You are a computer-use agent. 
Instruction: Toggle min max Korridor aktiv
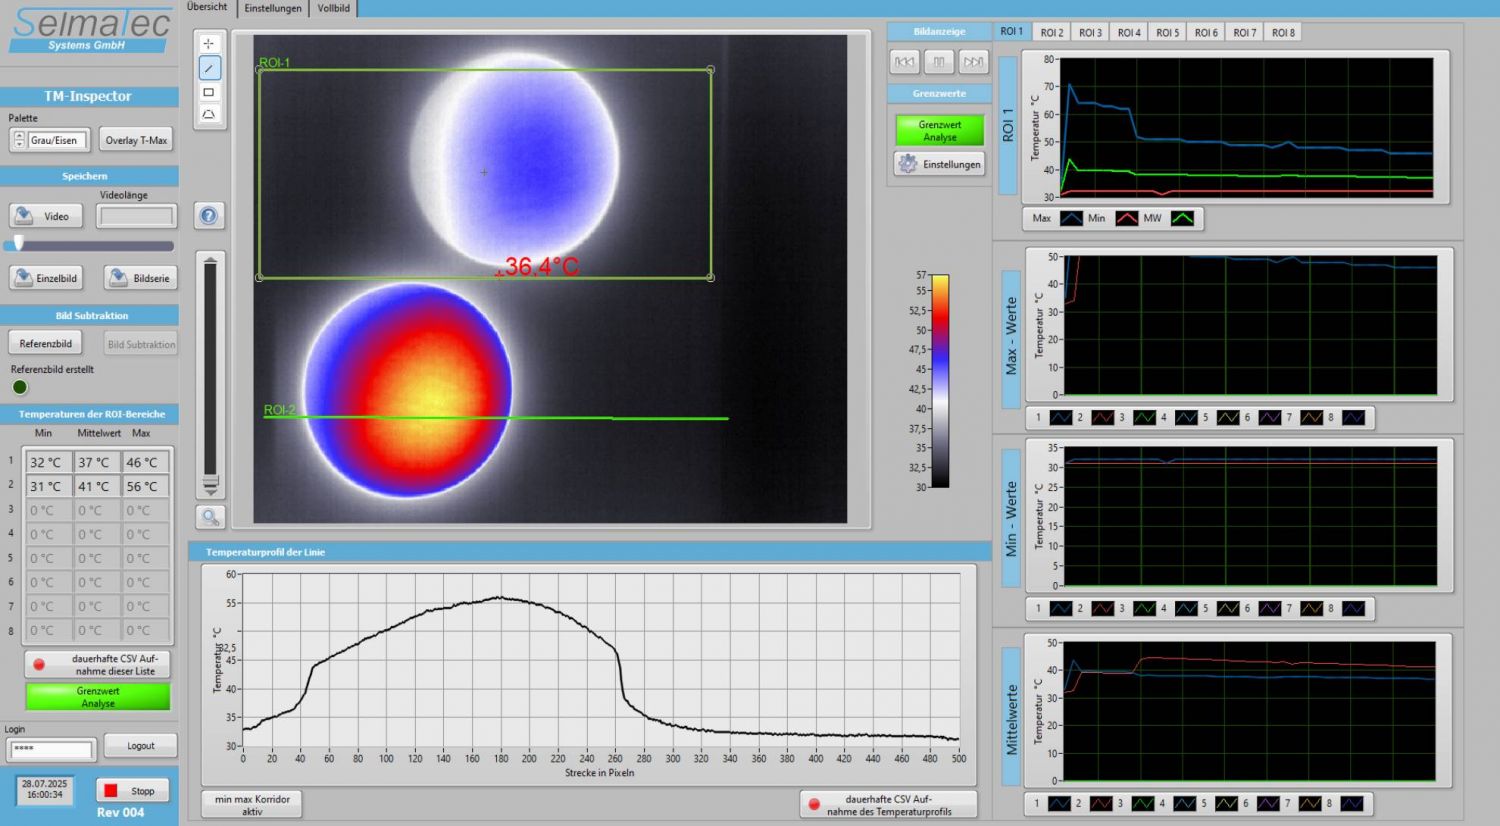pyautogui.click(x=252, y=805)
